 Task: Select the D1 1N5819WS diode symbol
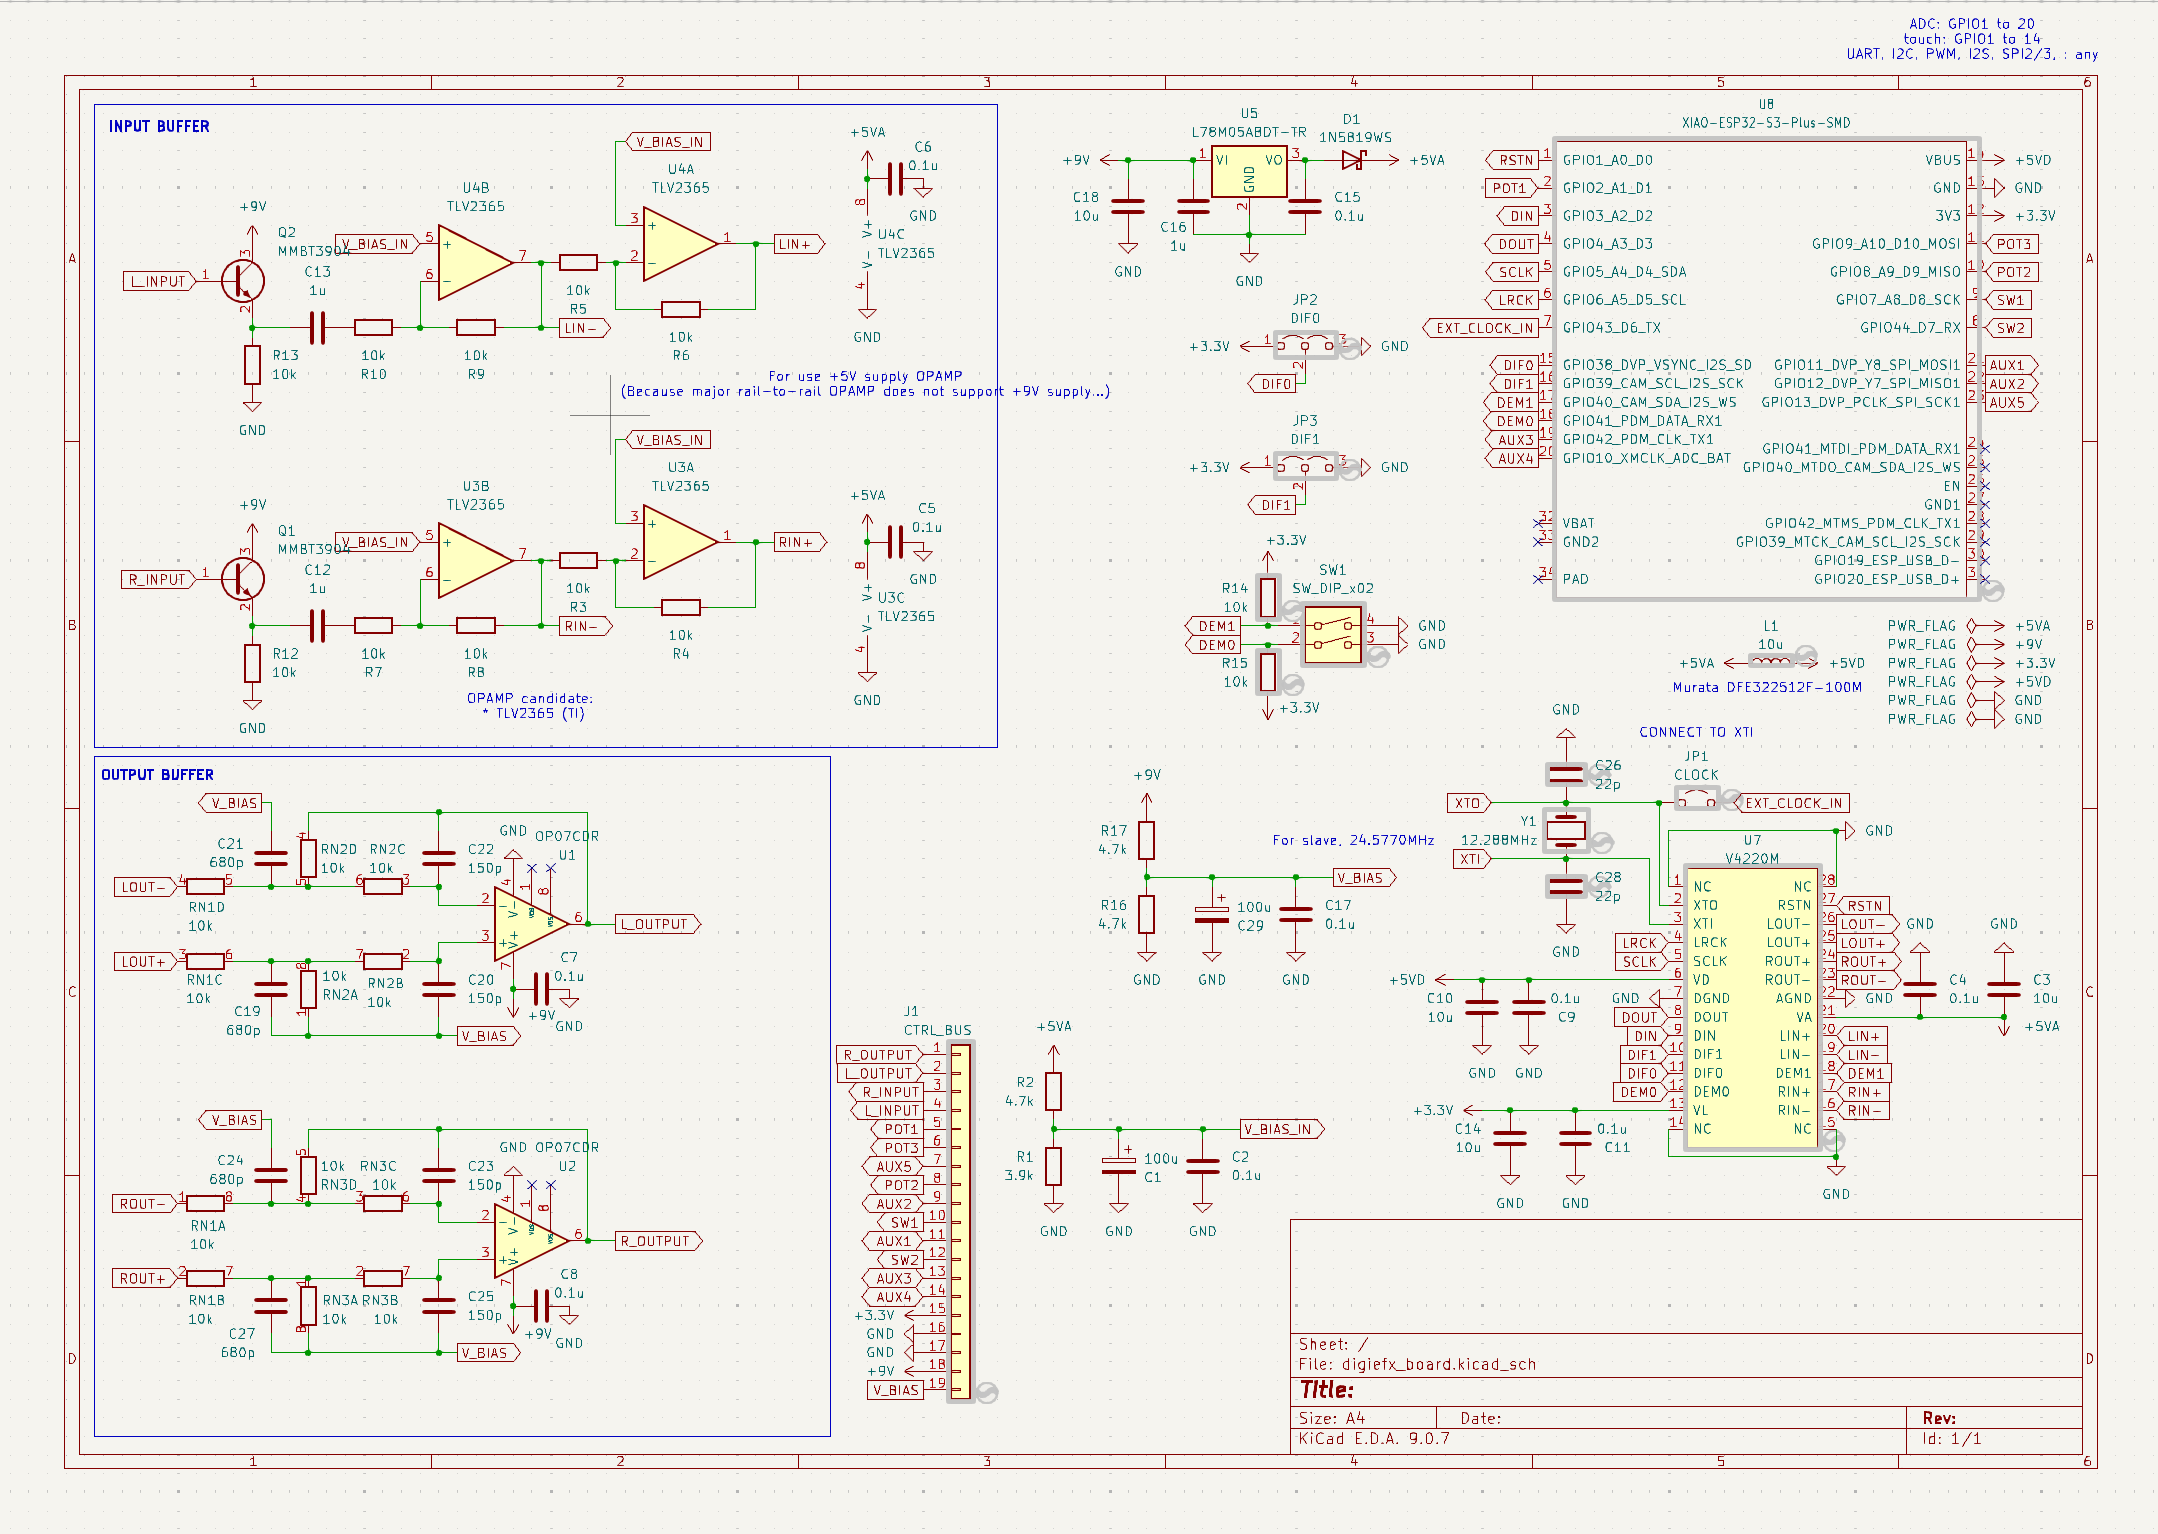click(x=1354, y=160)
